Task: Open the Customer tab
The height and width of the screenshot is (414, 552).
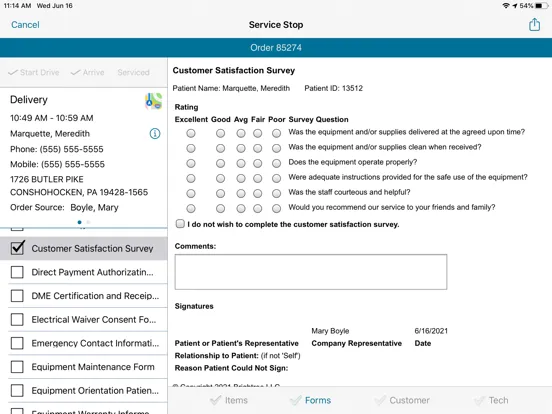Action: click(402, 400)
